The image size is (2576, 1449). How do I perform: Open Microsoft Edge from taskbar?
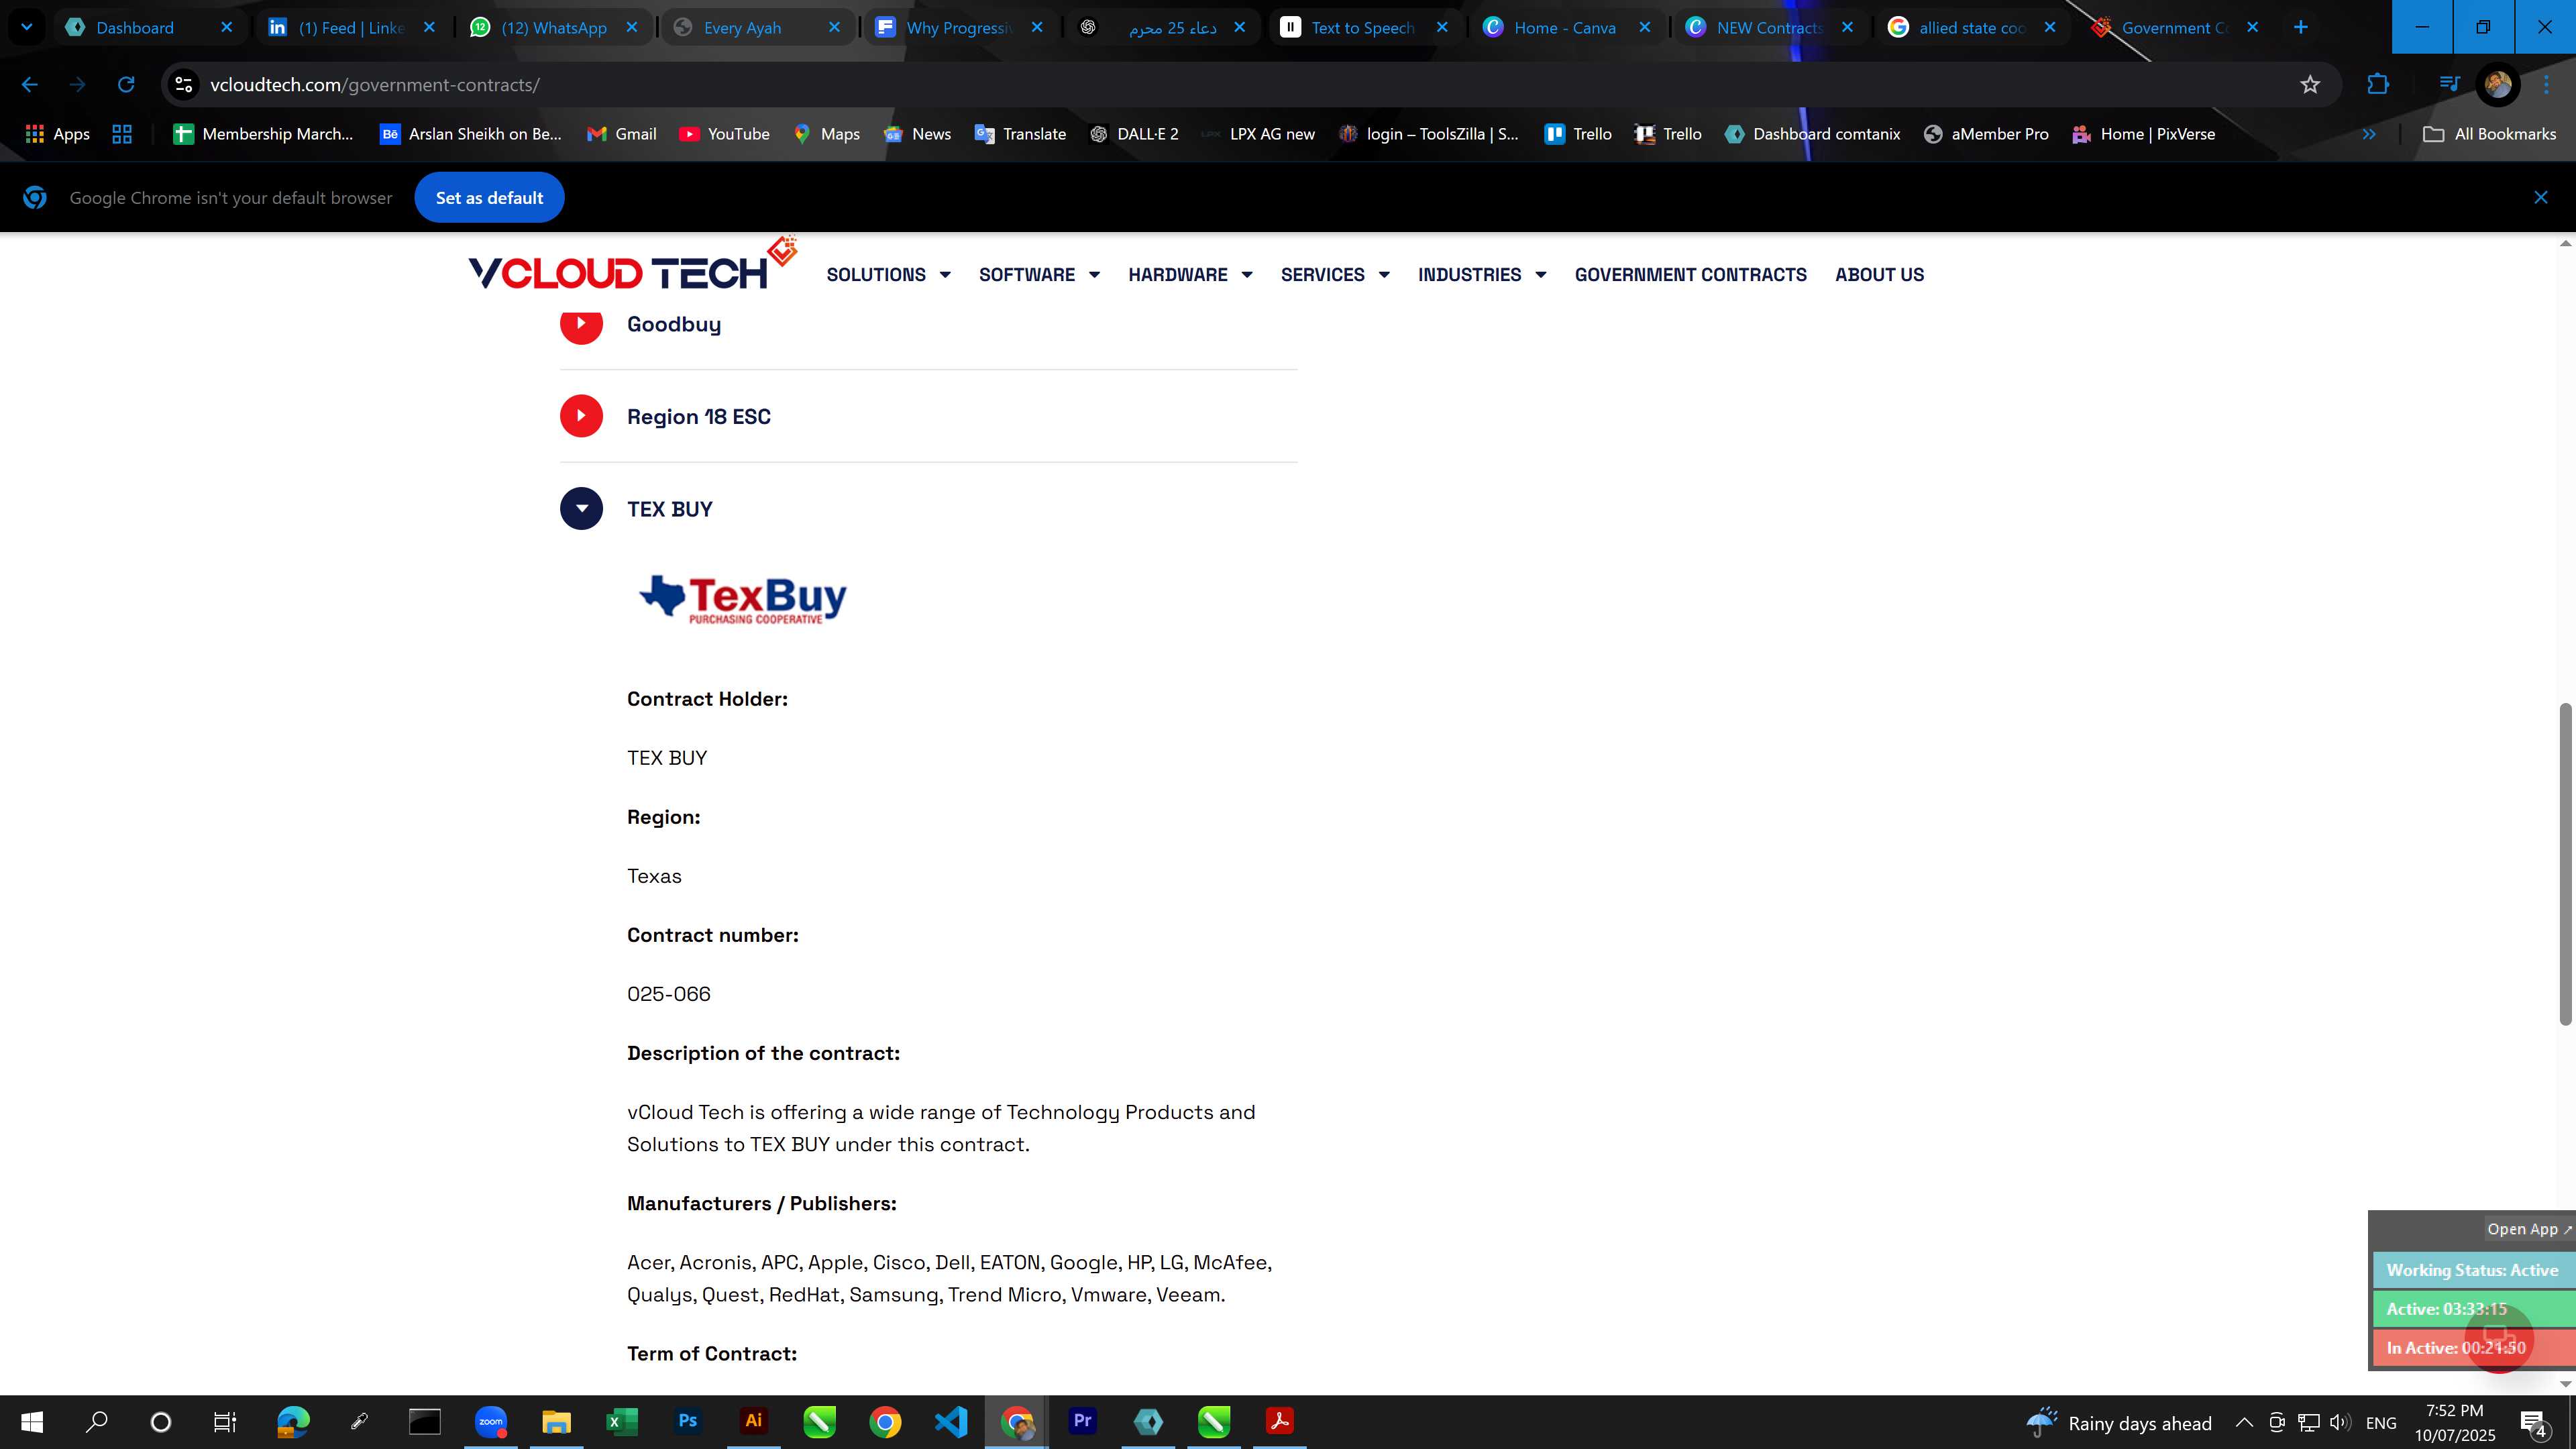[x=293, y=1422]
